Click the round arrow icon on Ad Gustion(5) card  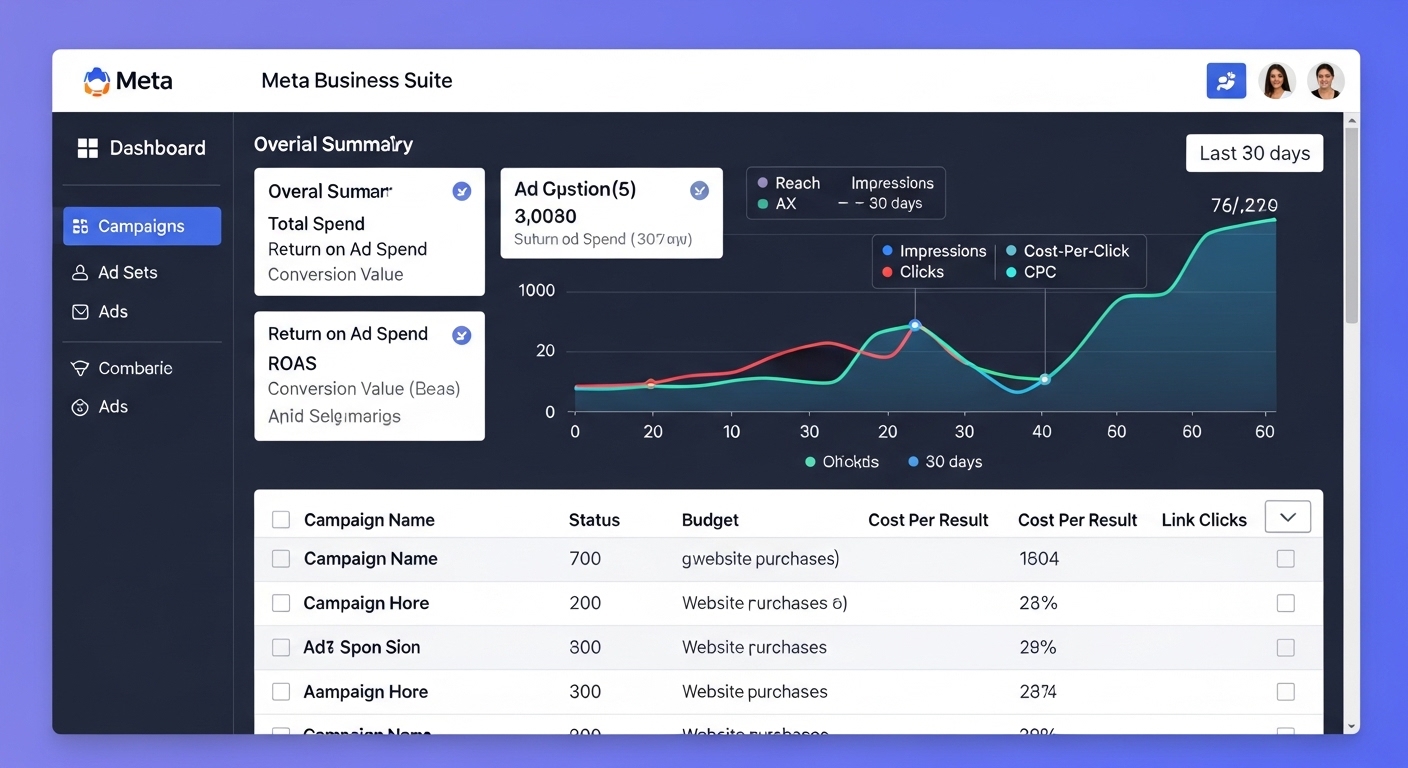click(699, 190)
